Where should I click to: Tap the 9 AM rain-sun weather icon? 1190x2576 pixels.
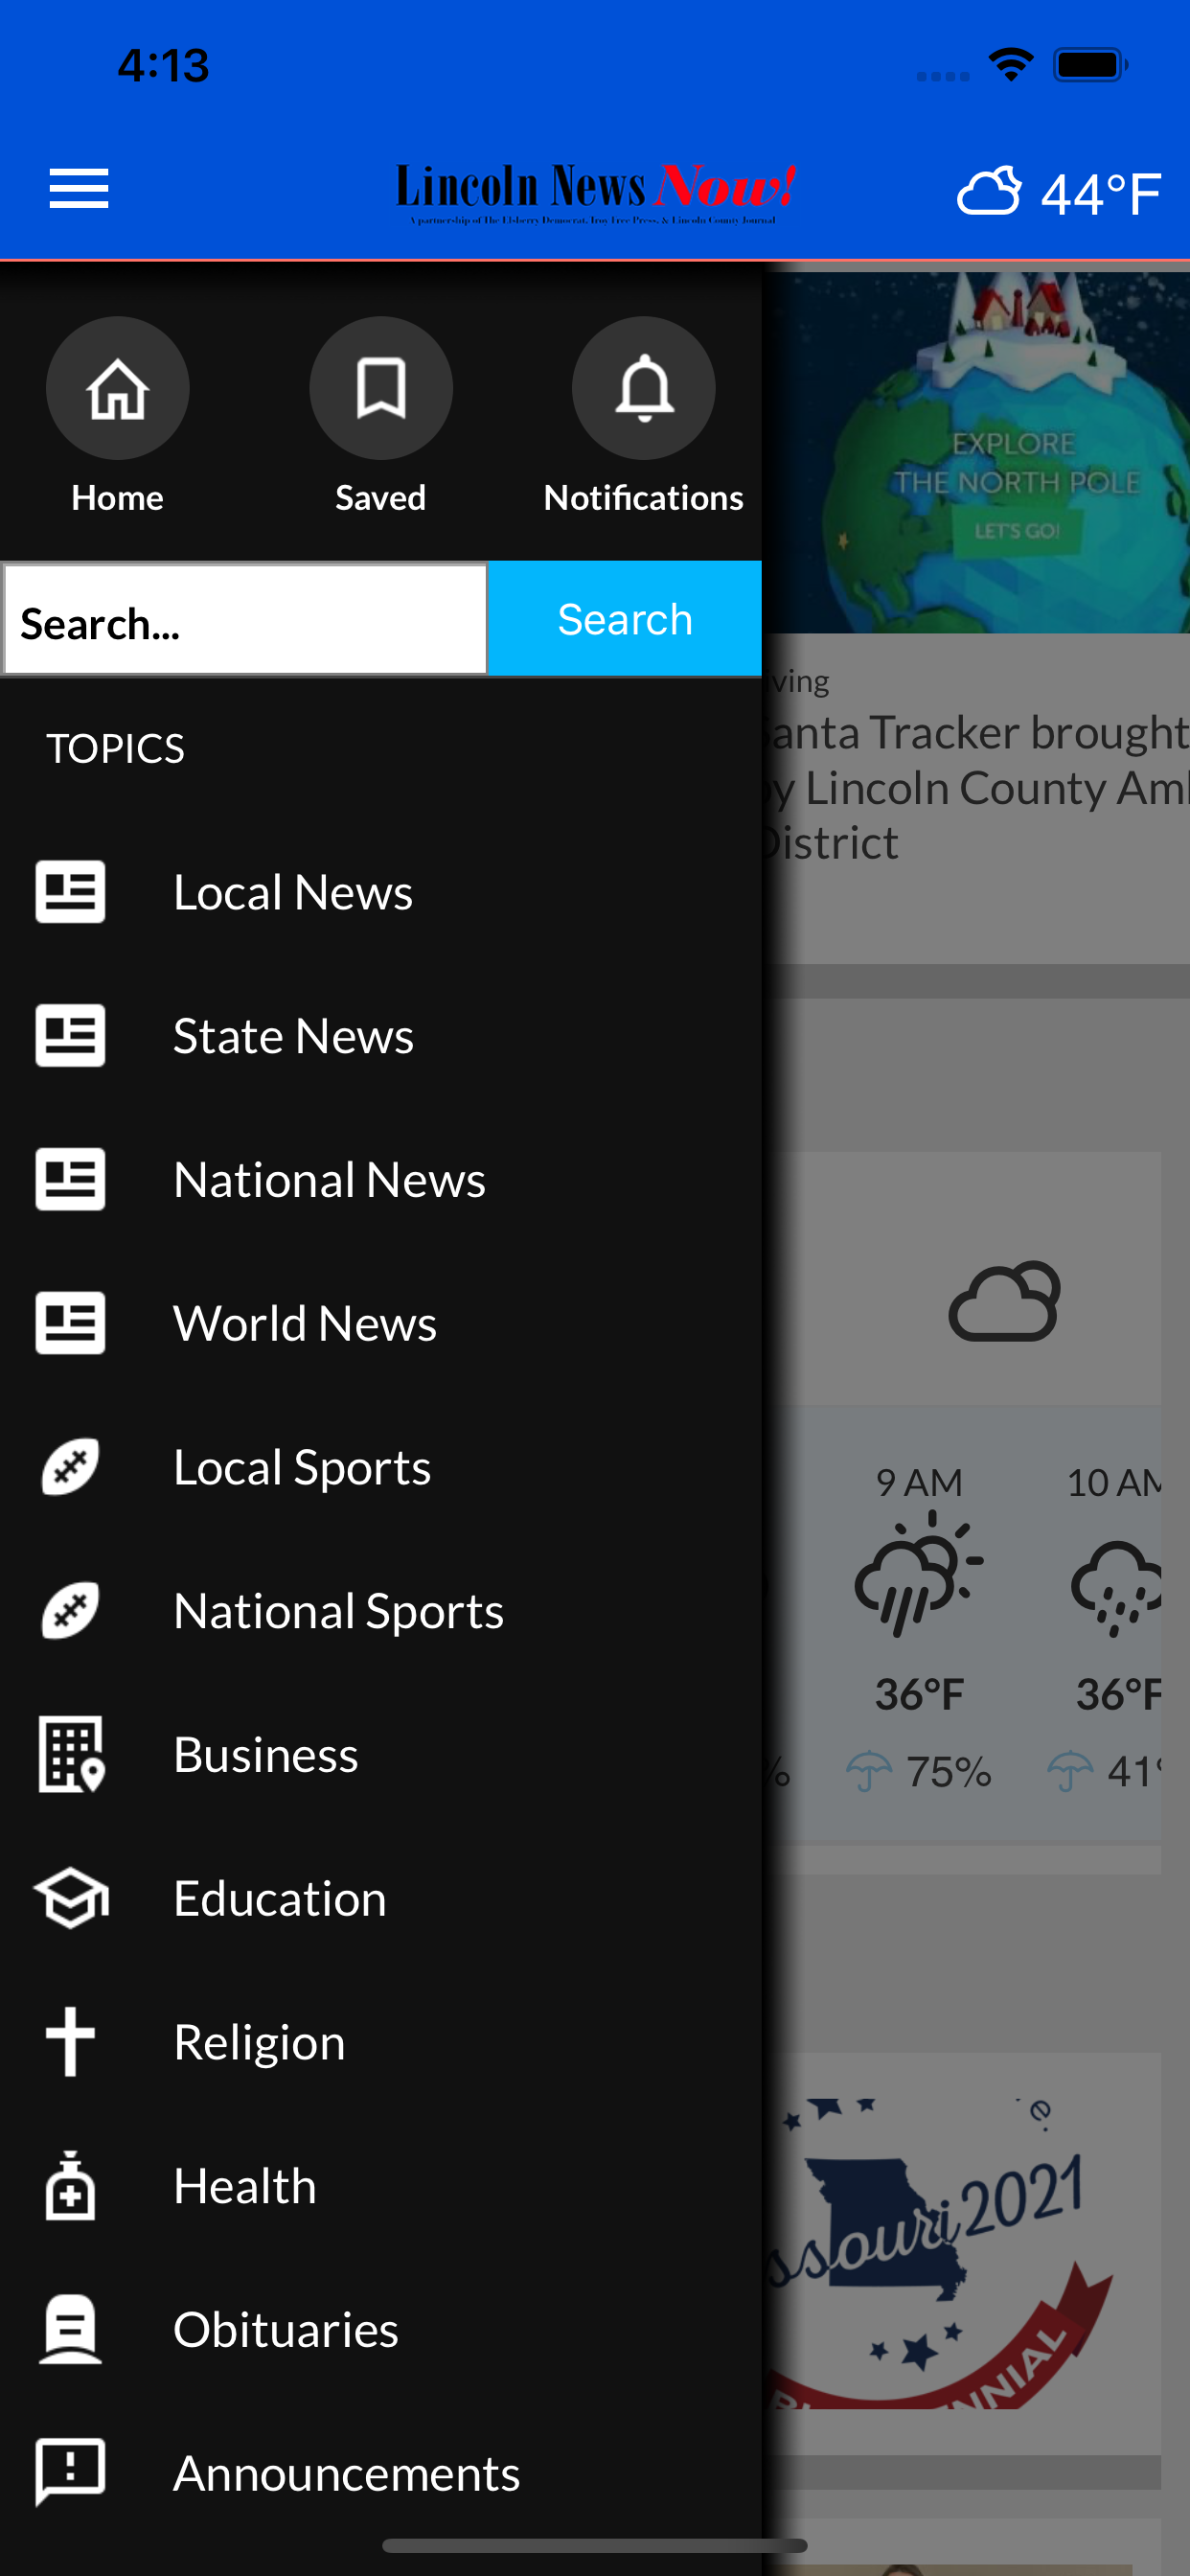click(x=919, y=1573)
